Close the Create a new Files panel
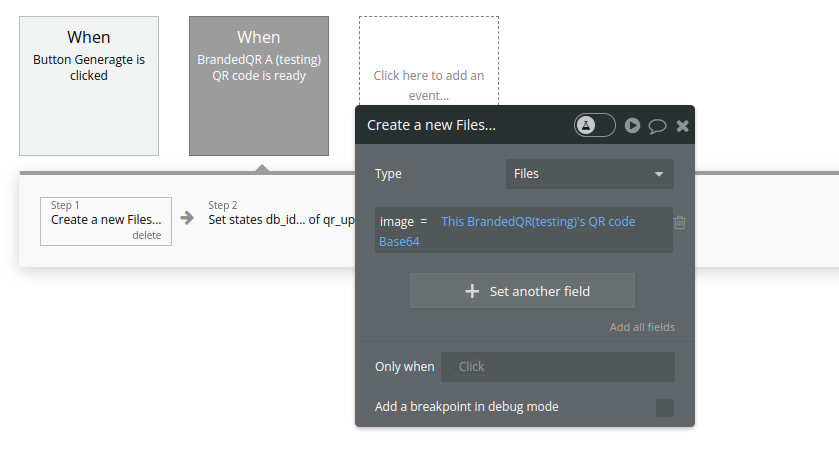 click(682, 126)
